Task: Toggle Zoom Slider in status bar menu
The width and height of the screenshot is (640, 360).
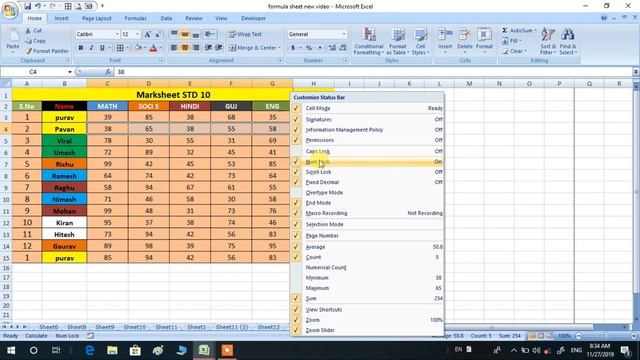Action: coord(367,330)
